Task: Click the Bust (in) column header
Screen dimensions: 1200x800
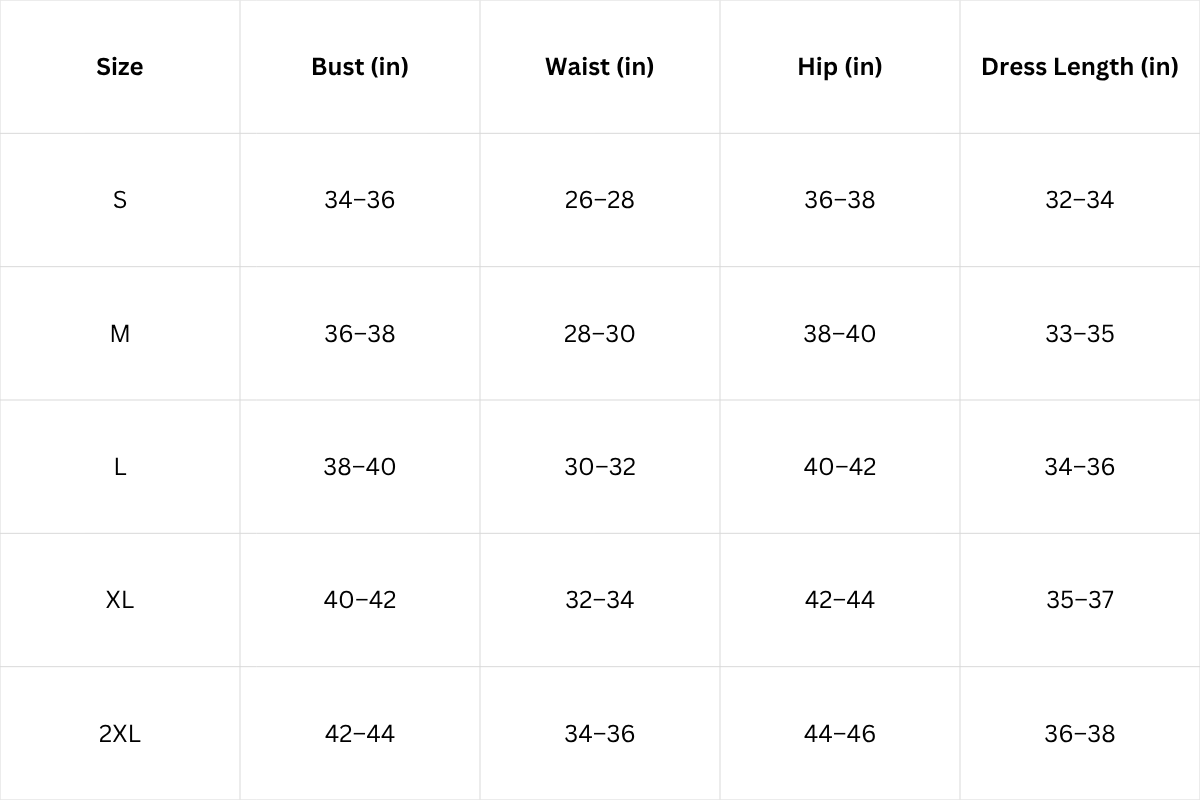Action: (x=360, y=67)
